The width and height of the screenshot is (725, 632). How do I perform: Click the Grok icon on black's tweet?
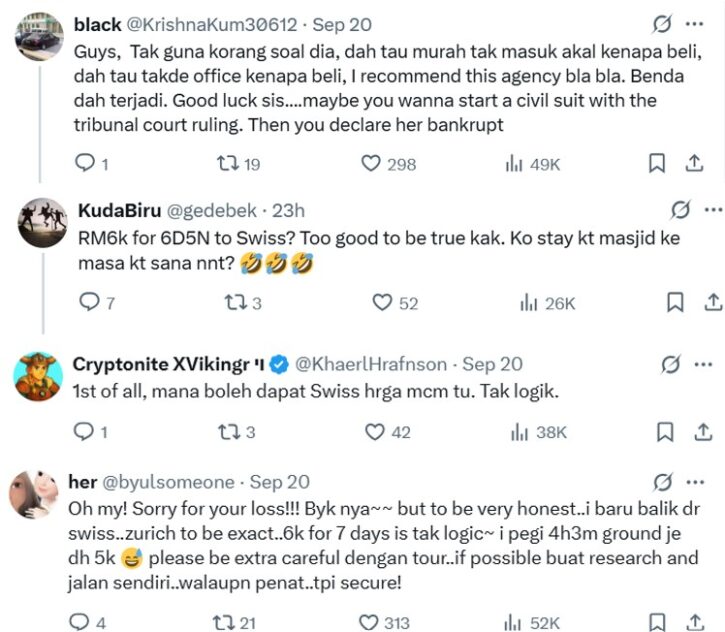[661, 24]
